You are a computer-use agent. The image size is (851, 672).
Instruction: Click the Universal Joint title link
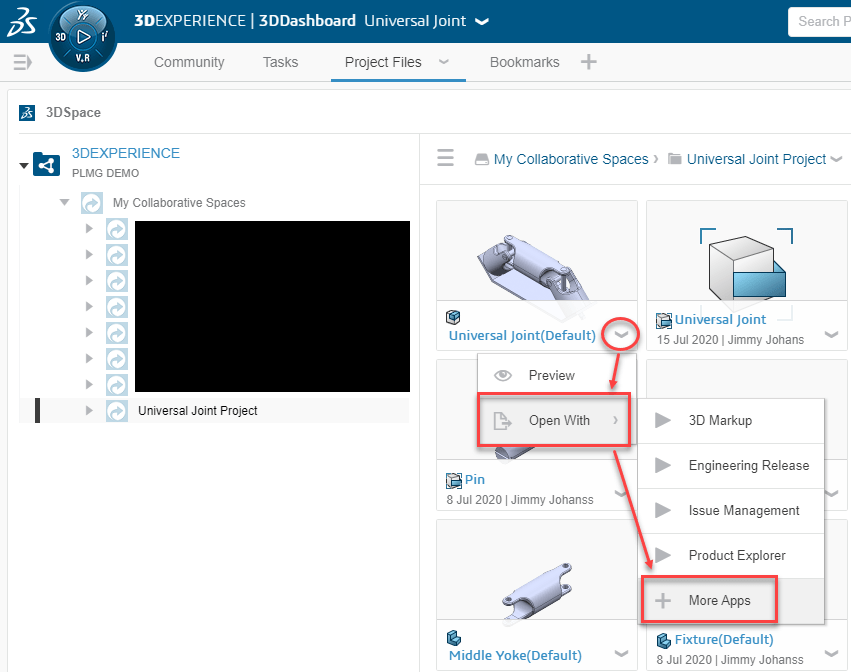click(720, 320)
